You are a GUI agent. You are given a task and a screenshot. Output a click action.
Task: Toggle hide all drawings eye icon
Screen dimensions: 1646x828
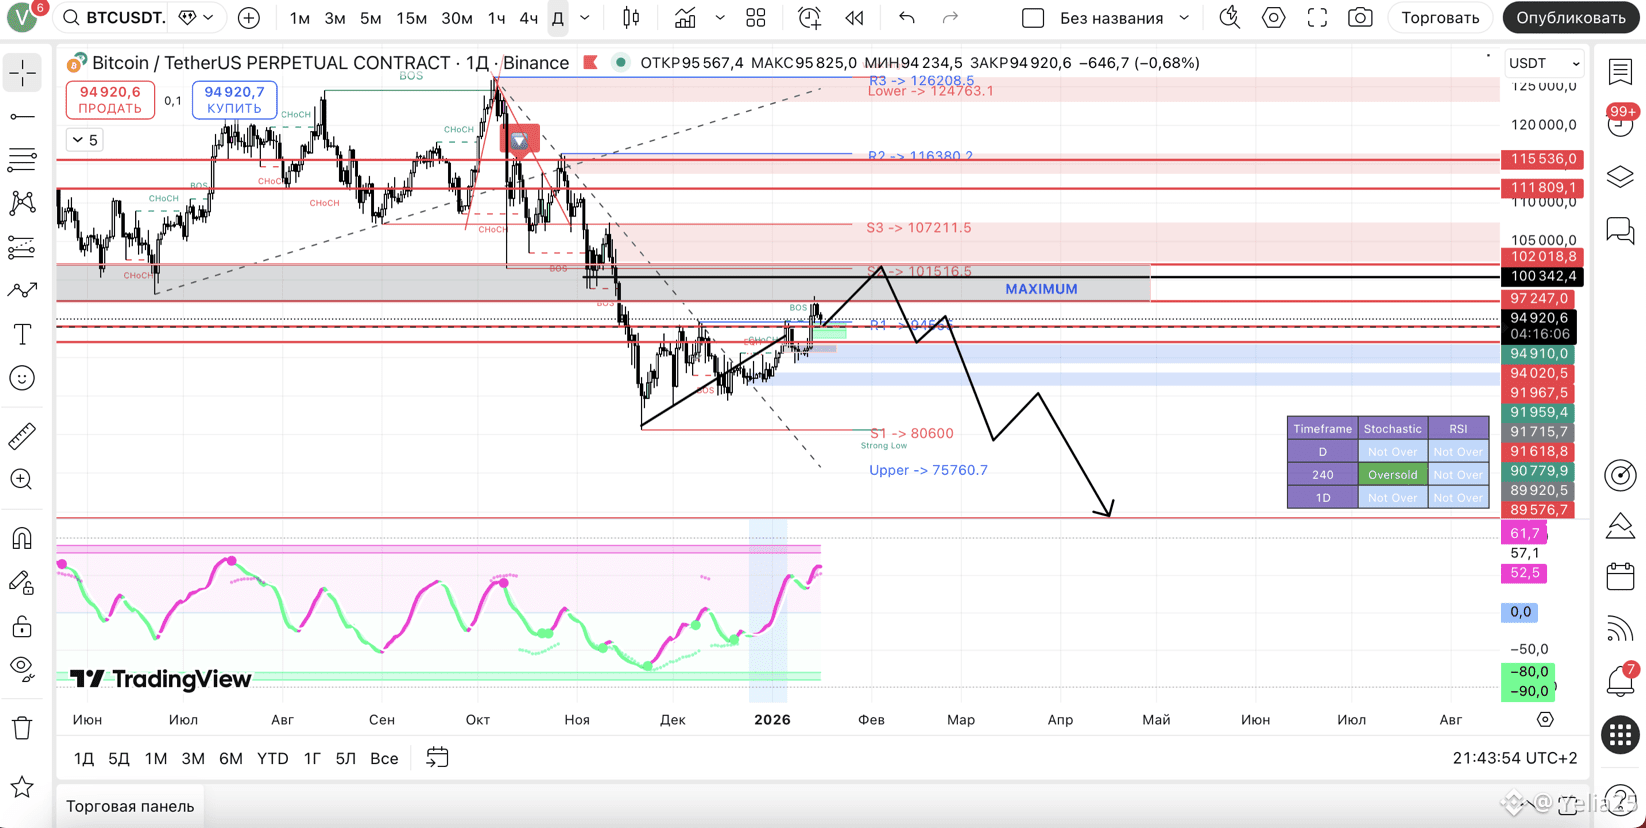click(x=22, y=667)
